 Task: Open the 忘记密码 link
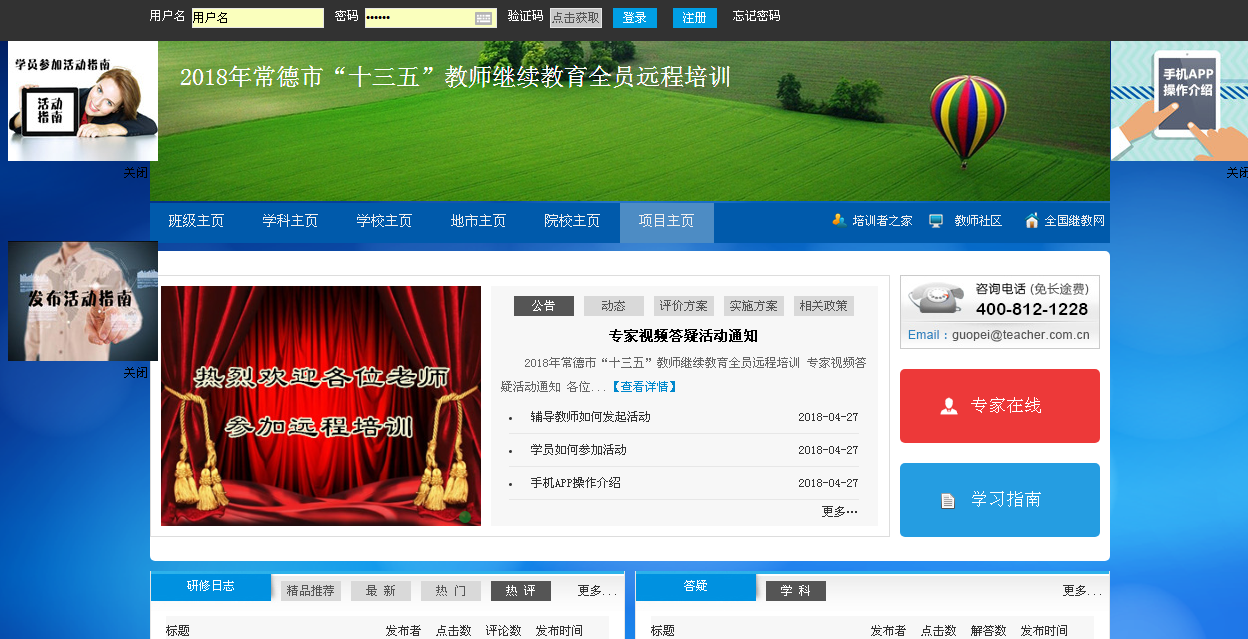(x=756, y=16)
